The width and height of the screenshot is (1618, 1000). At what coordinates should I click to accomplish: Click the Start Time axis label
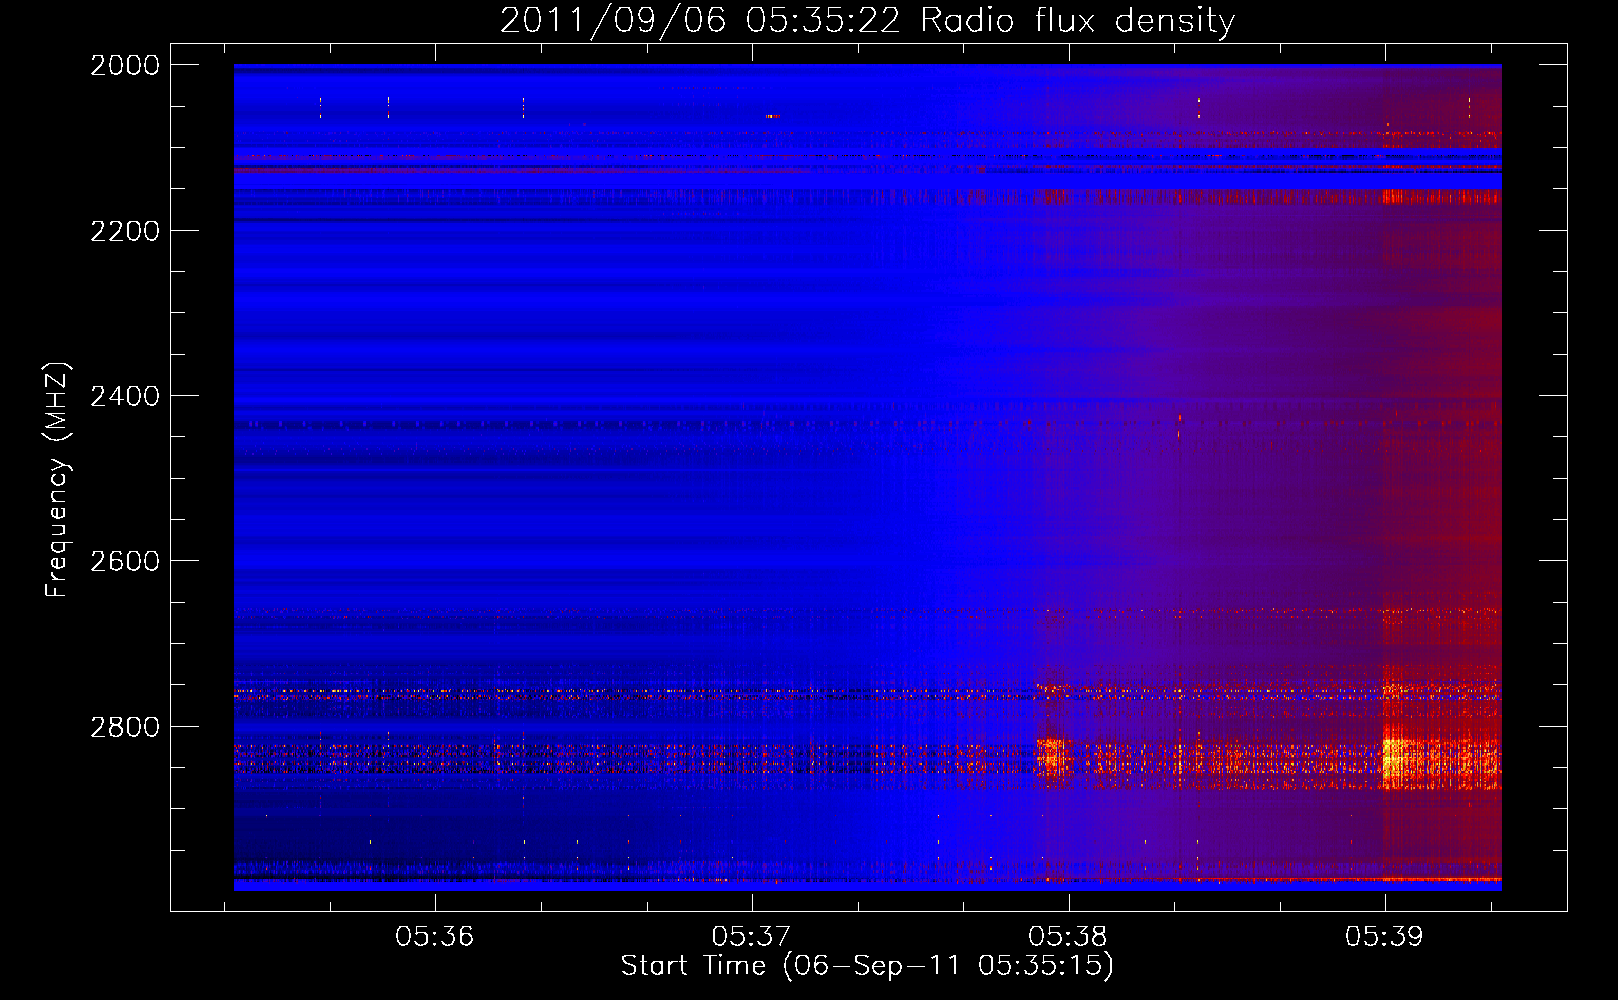(x=867, y=966)
